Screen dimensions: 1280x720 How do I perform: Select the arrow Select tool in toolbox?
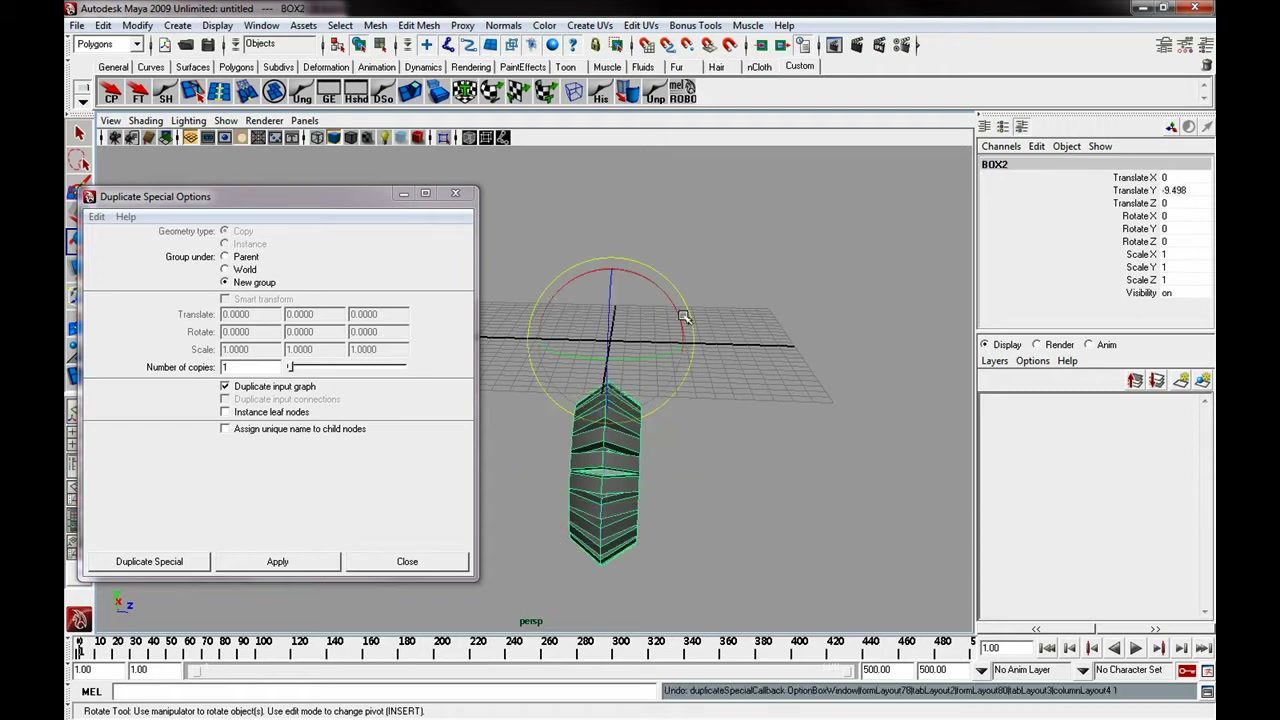79,133
